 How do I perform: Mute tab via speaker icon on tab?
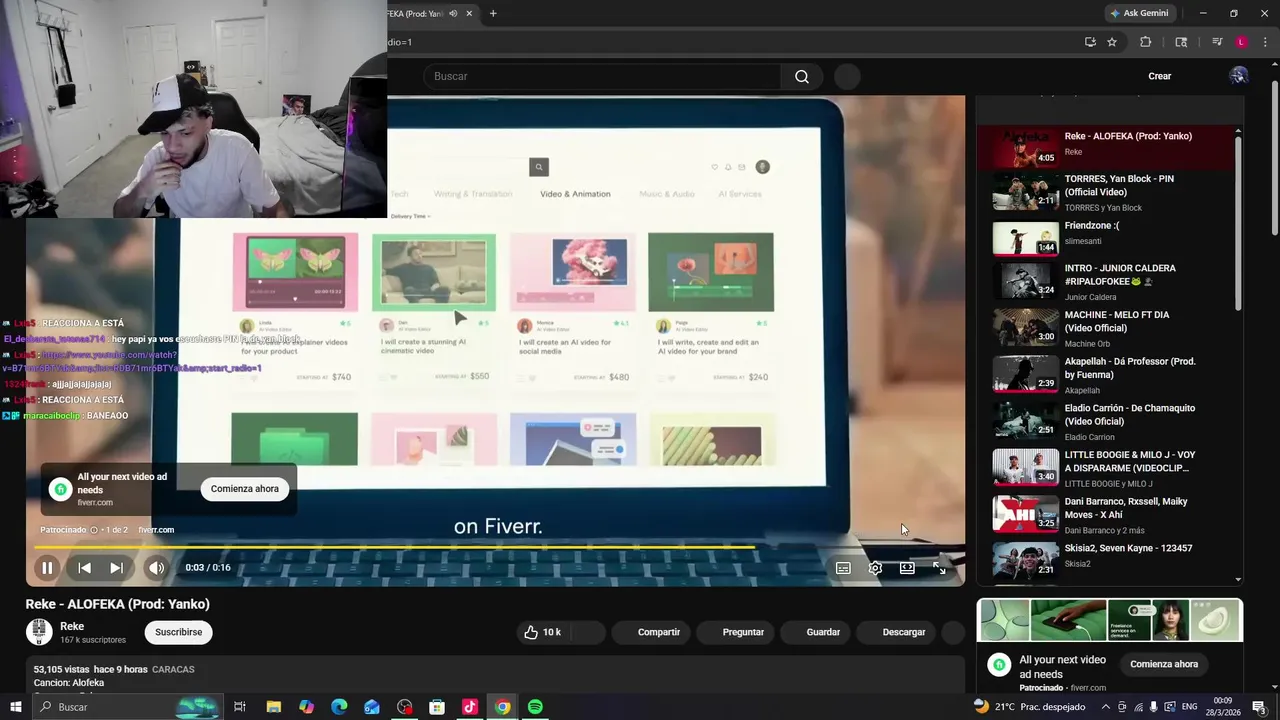453,13
